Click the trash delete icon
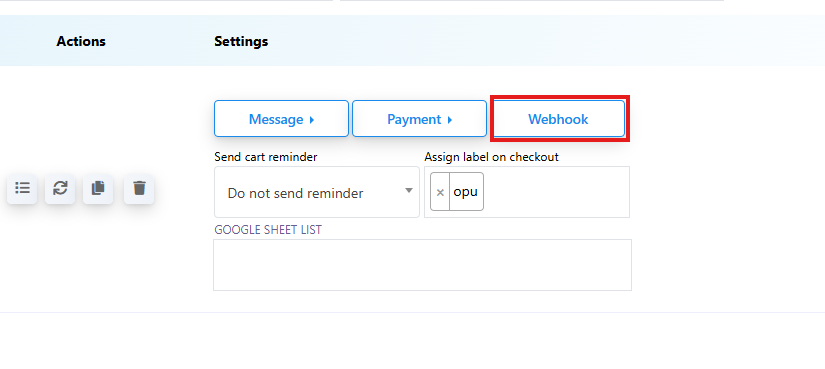This screenshot has height=369, width=825. click(x=139, y=188)
